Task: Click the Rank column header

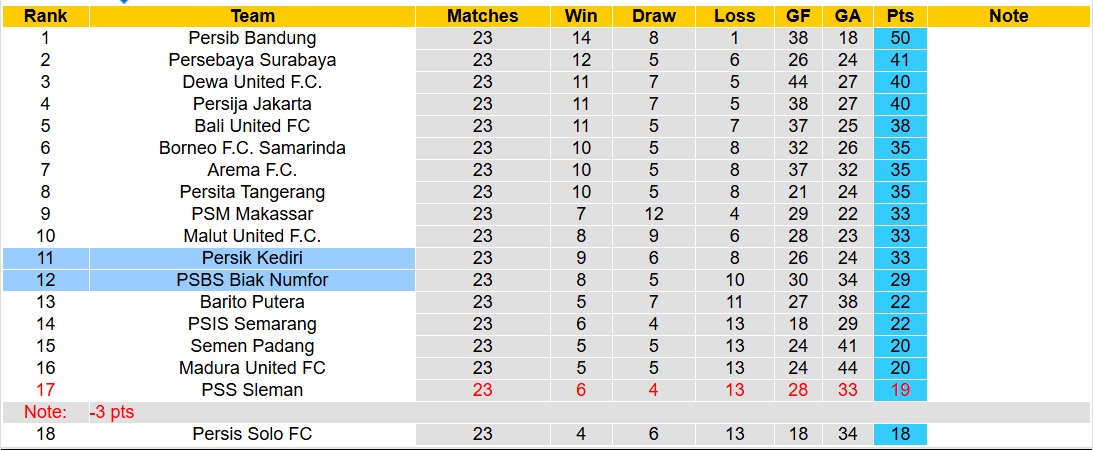Action: point(45,16)
